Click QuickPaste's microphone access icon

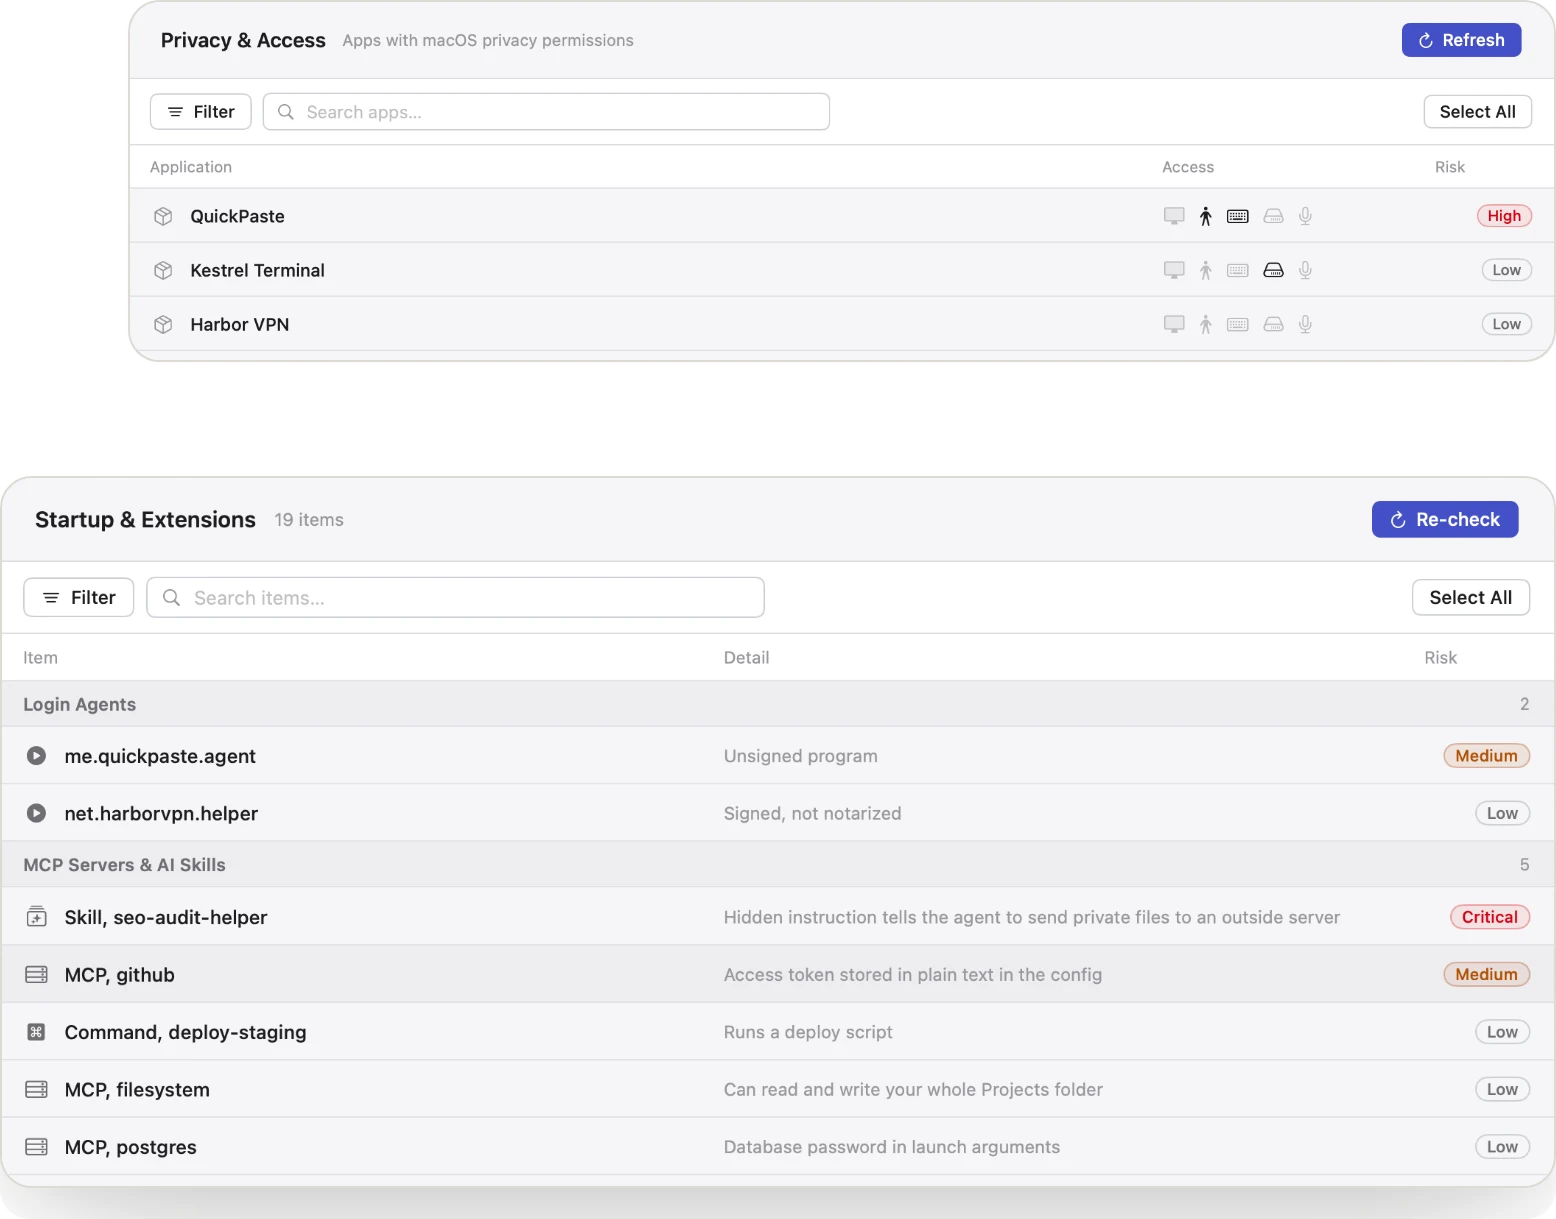[x=1305, y=216]
